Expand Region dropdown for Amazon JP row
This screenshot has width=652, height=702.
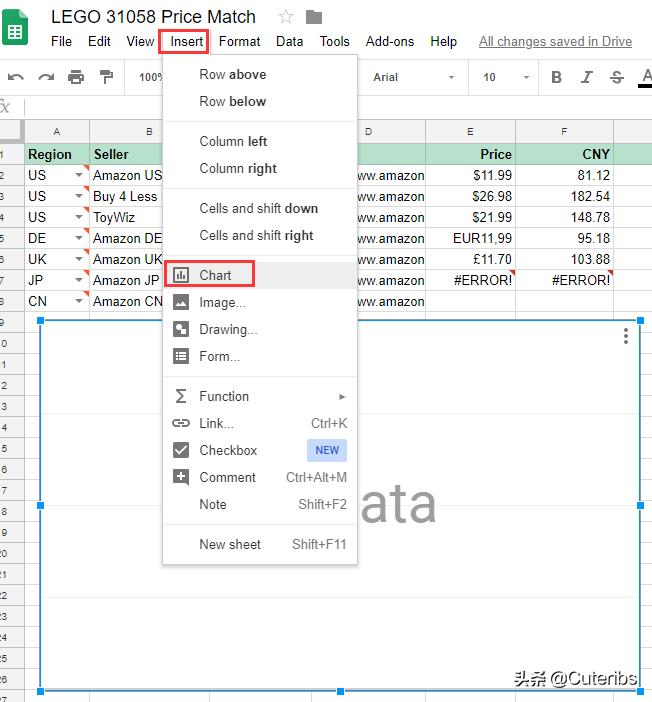(79, 280)
